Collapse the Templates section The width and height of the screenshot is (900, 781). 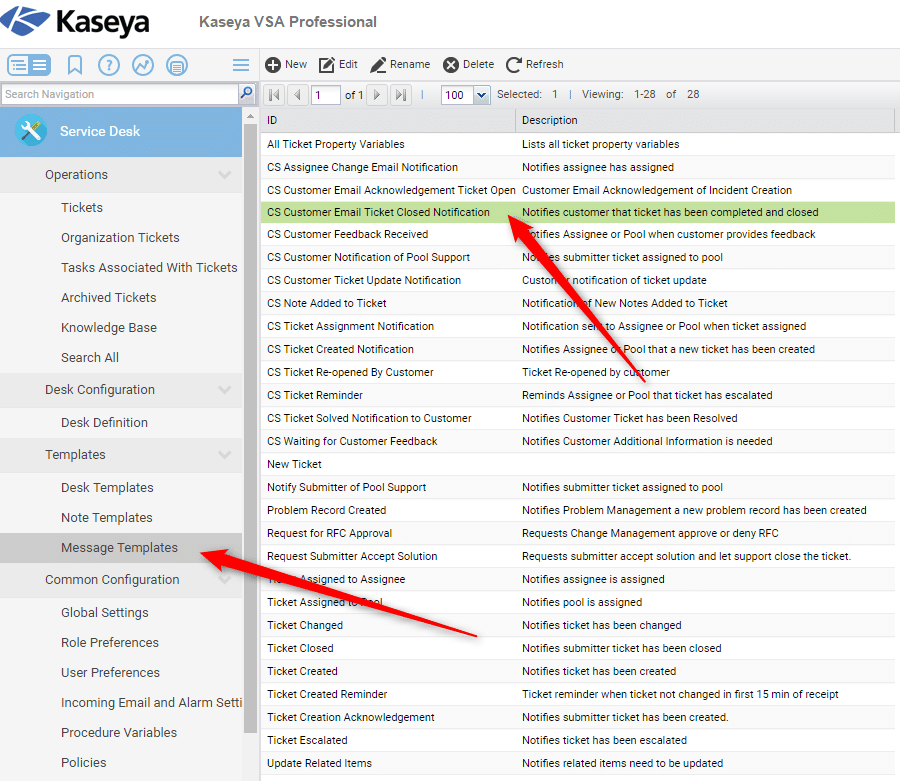coord(224,454)
